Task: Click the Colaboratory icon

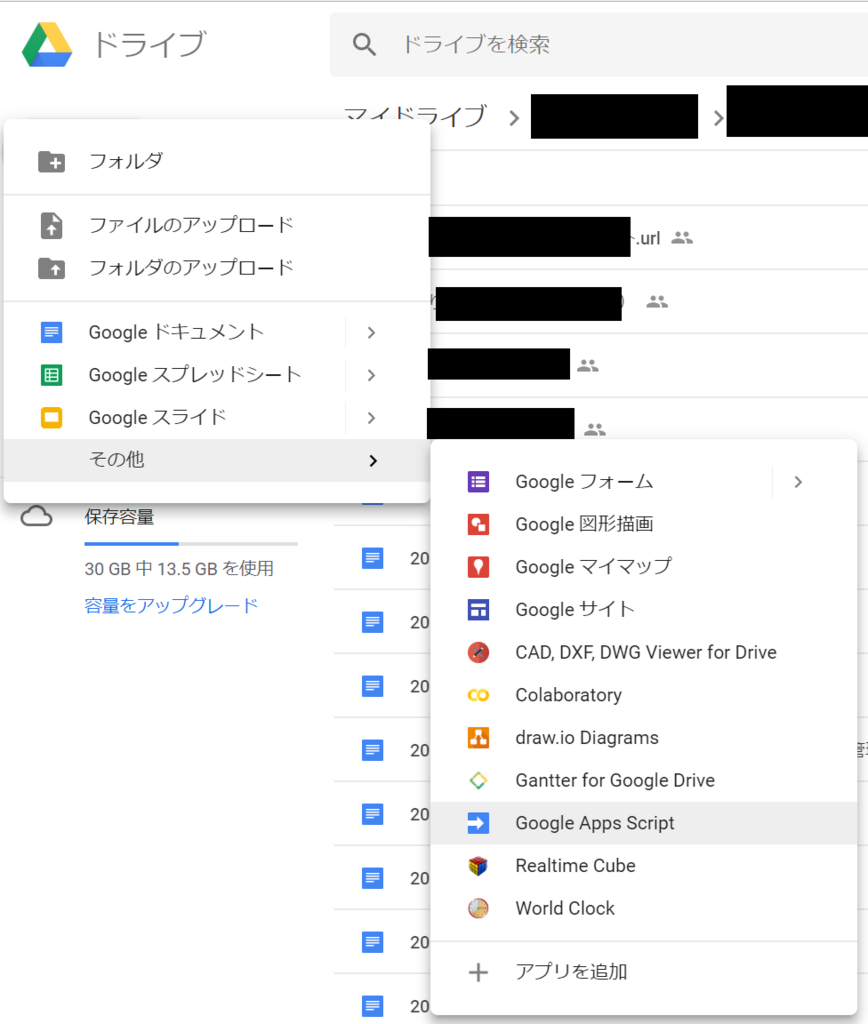Action: tap(478, 695)
